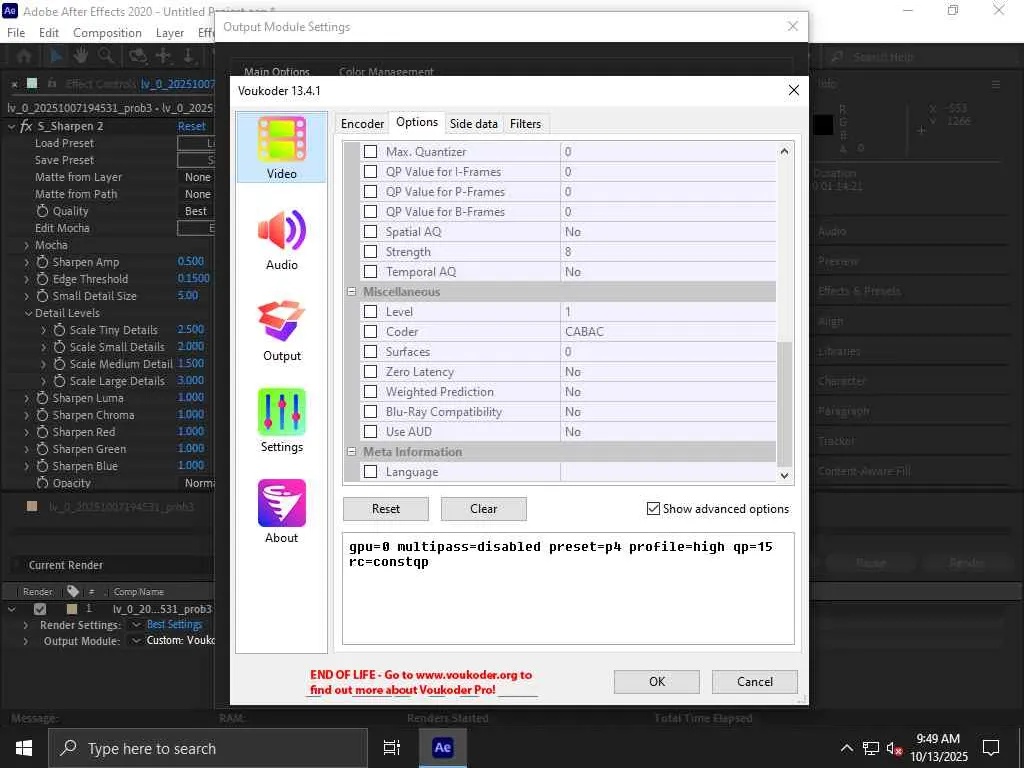Viewport: 1024px width, 768px height.
Task: Click the black color swatch in Info panel
Action: click(x=824, y=123)
